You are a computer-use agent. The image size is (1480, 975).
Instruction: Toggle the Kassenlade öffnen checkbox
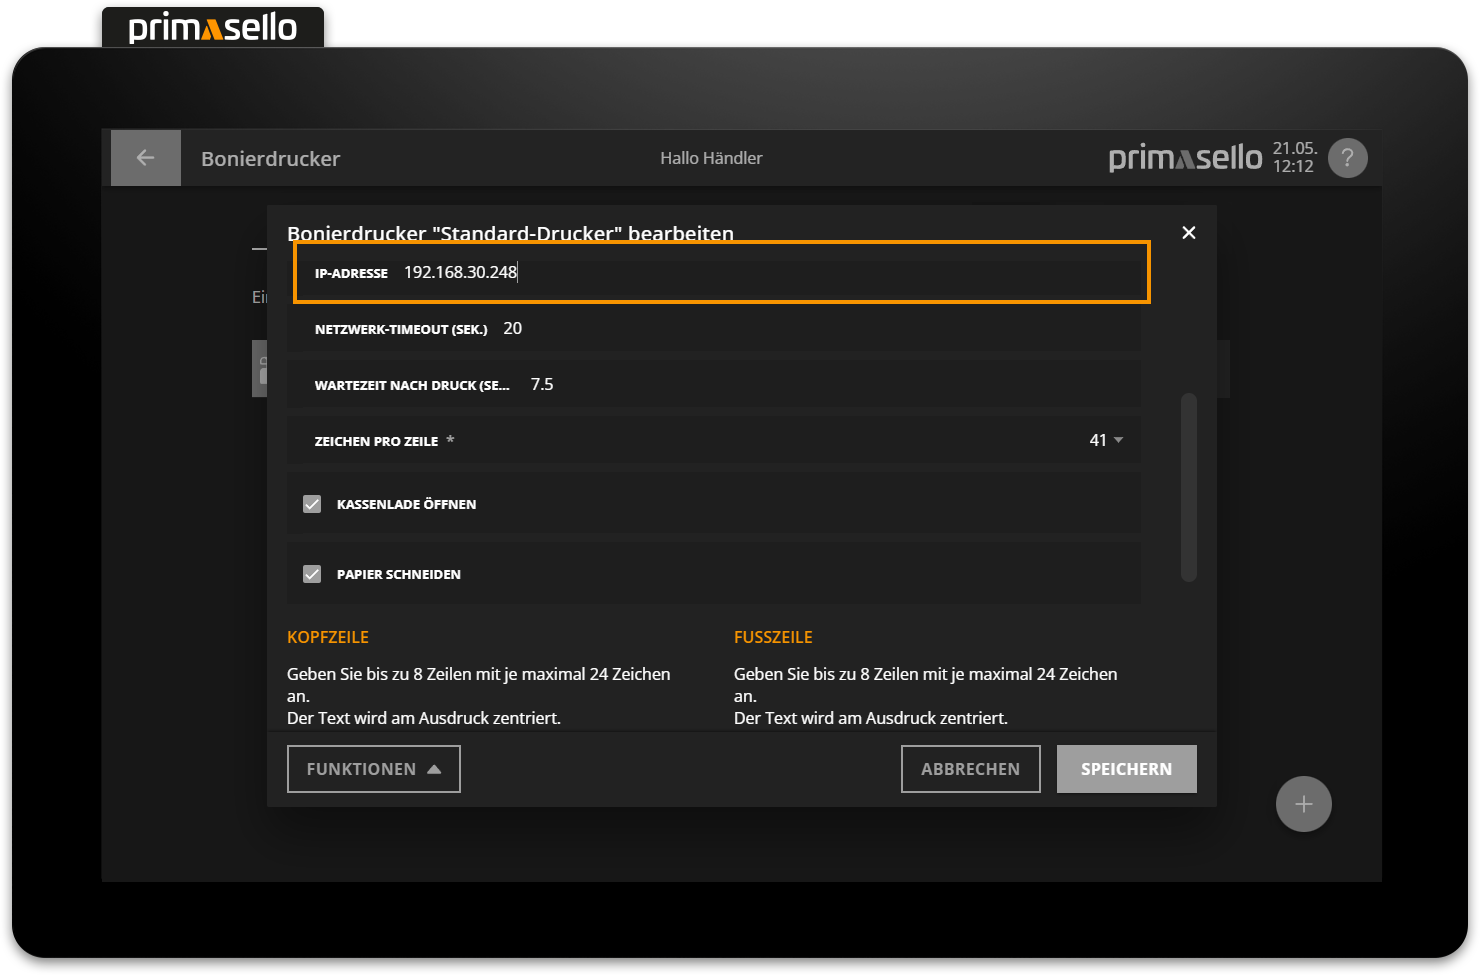[x=312, y=504]
